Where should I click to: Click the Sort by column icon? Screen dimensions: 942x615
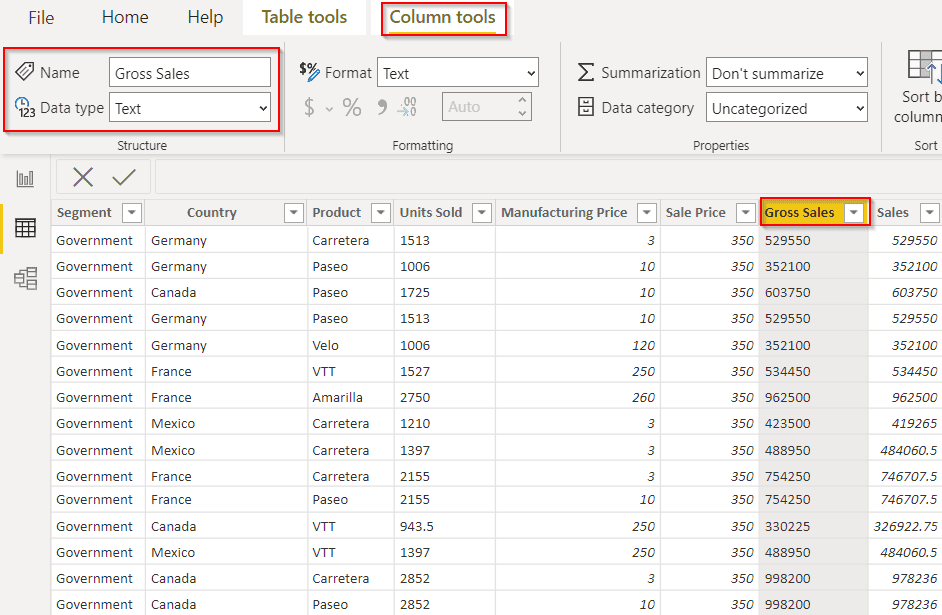[924, 67]
